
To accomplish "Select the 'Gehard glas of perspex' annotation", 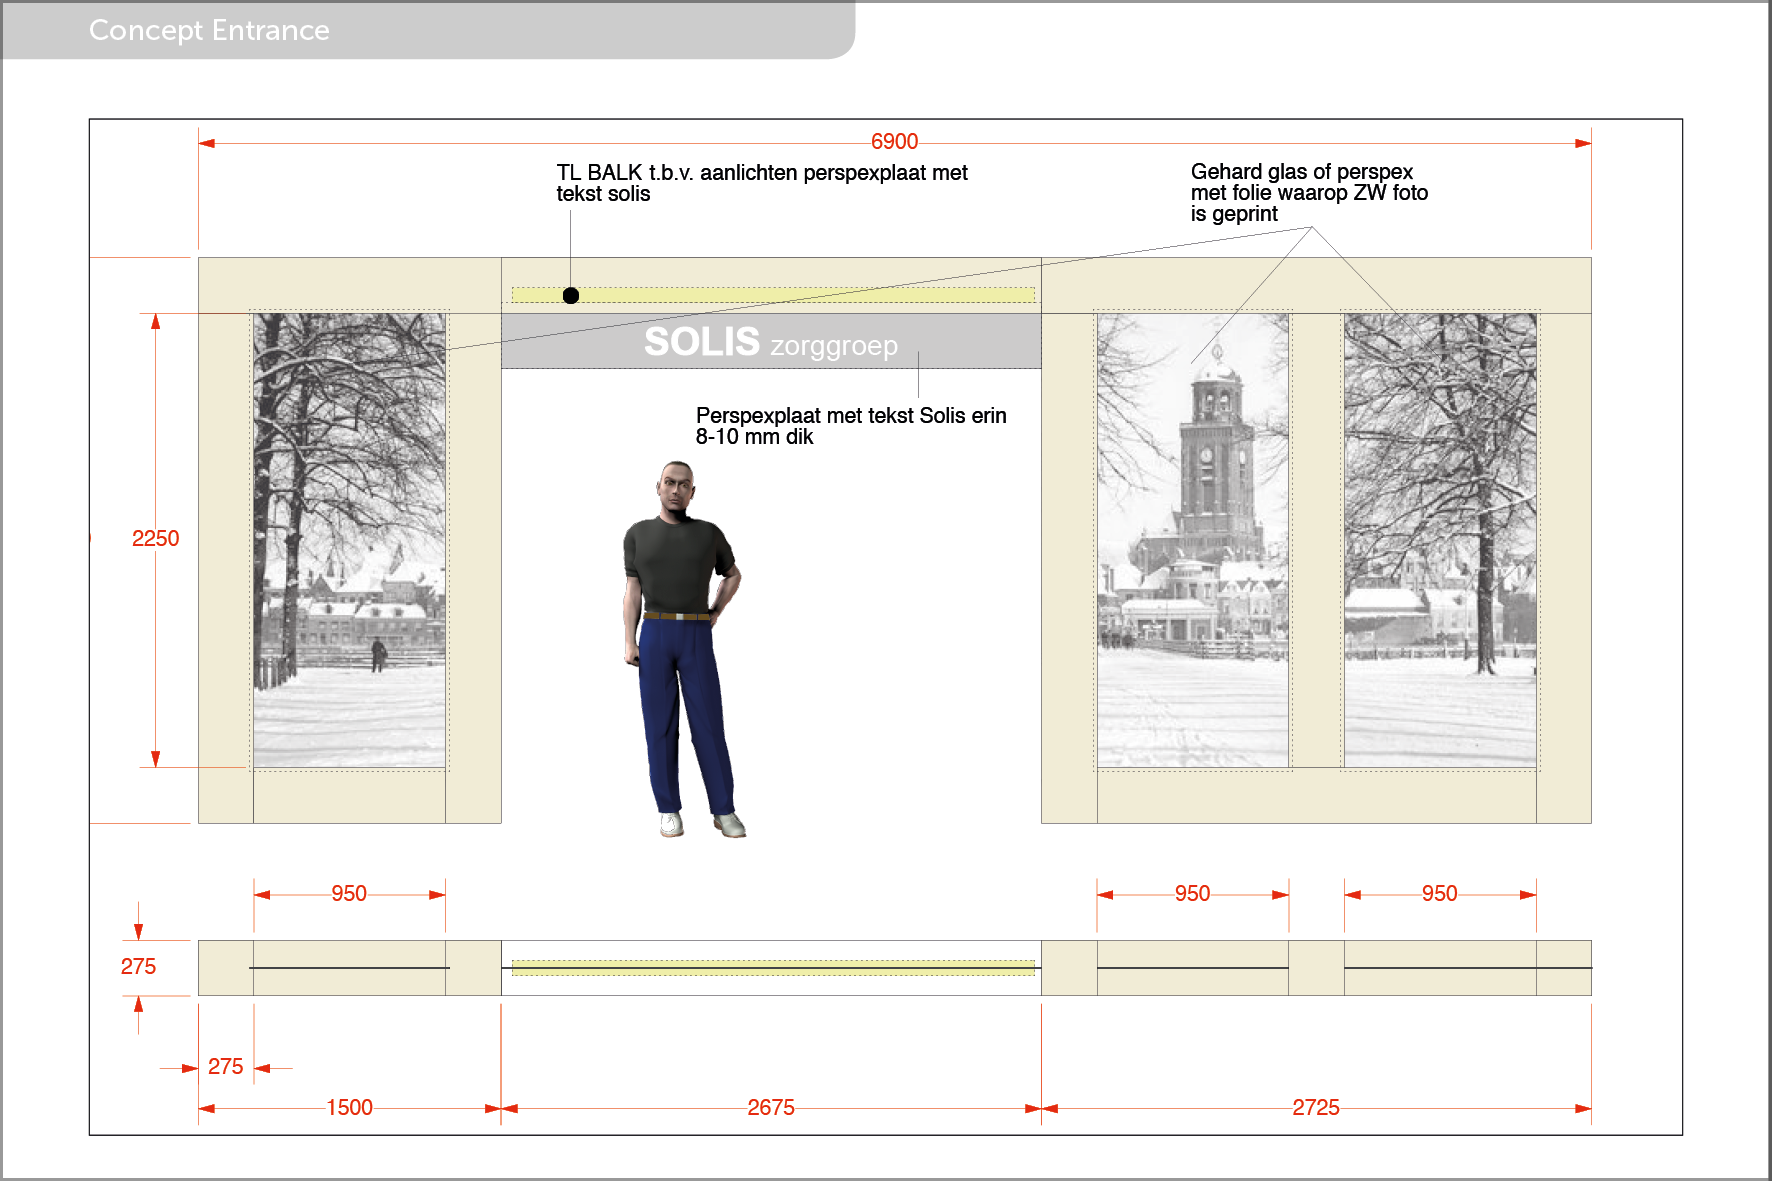I will tap(1309, 193).
